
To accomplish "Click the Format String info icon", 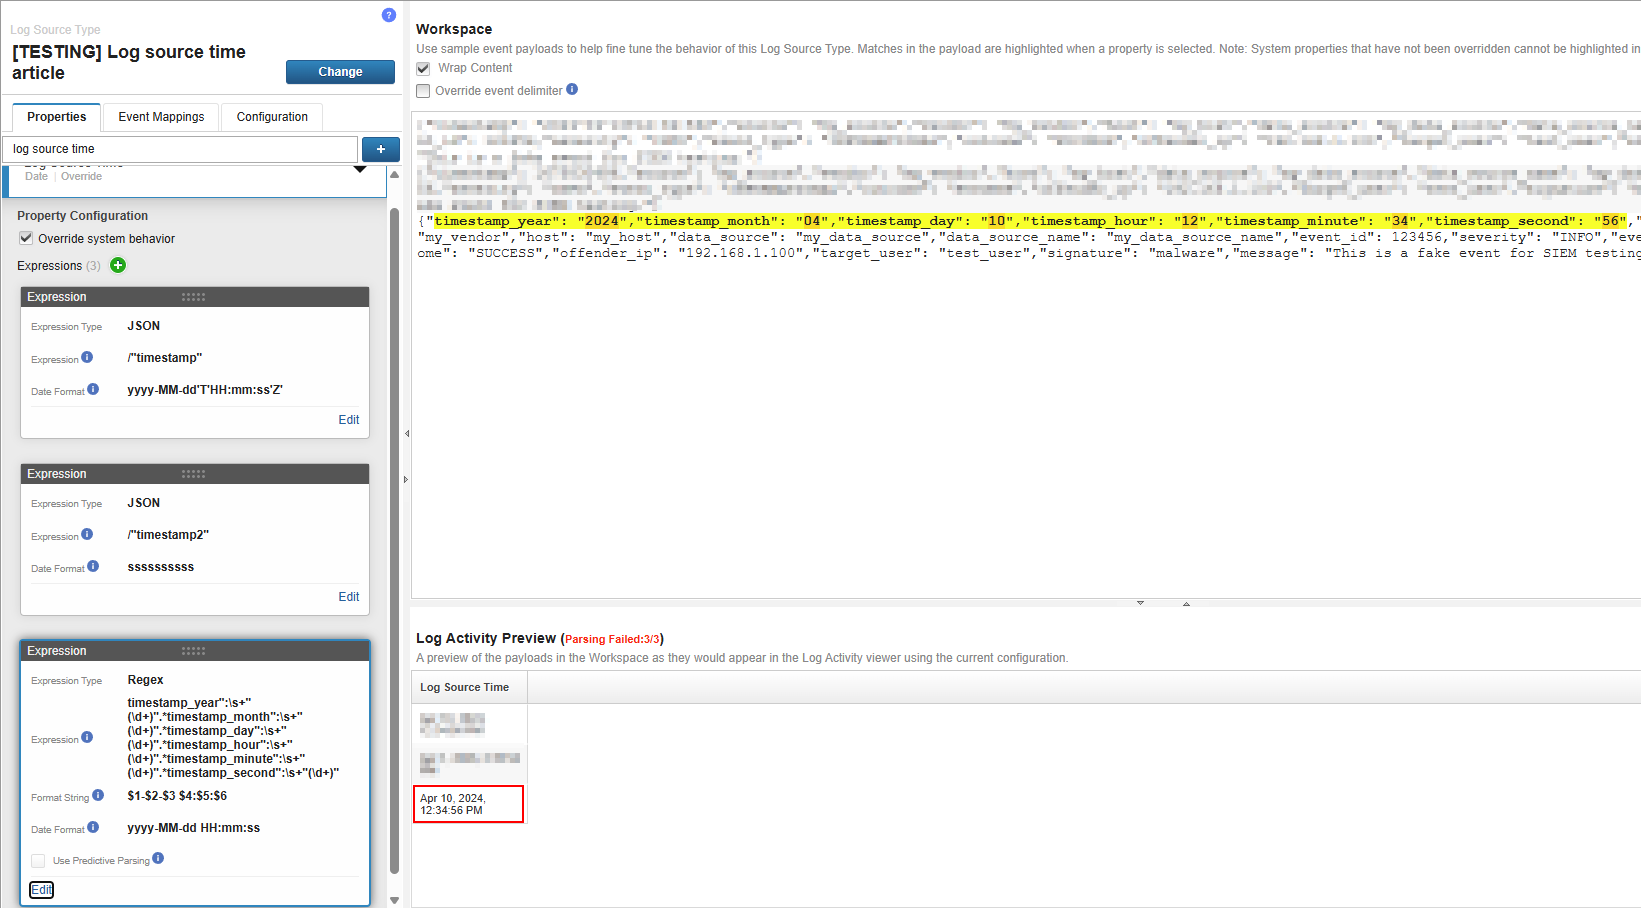I will [x=98, y=796].
